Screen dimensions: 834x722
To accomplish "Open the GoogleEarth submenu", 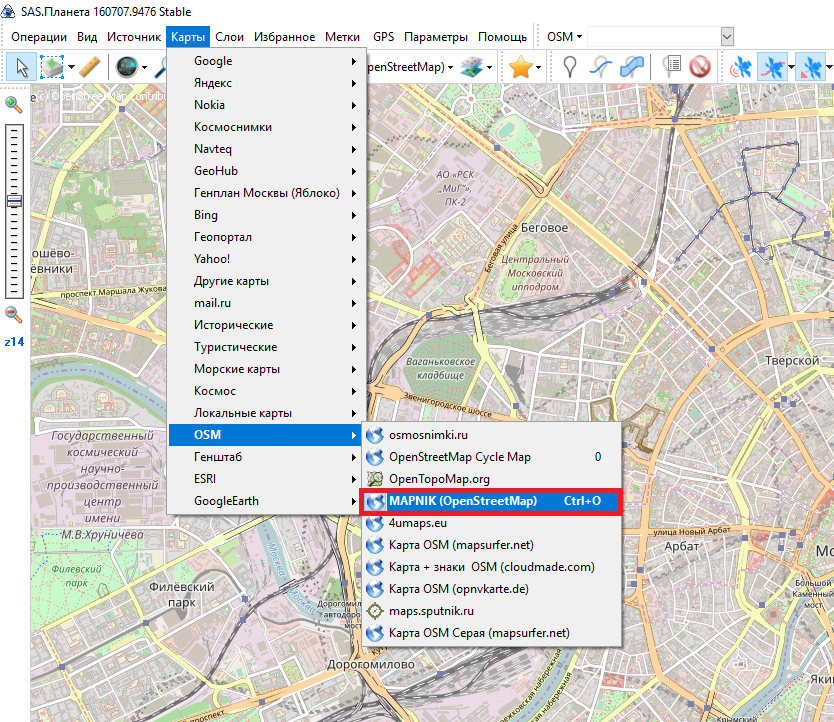I will [x=267, y=501].
